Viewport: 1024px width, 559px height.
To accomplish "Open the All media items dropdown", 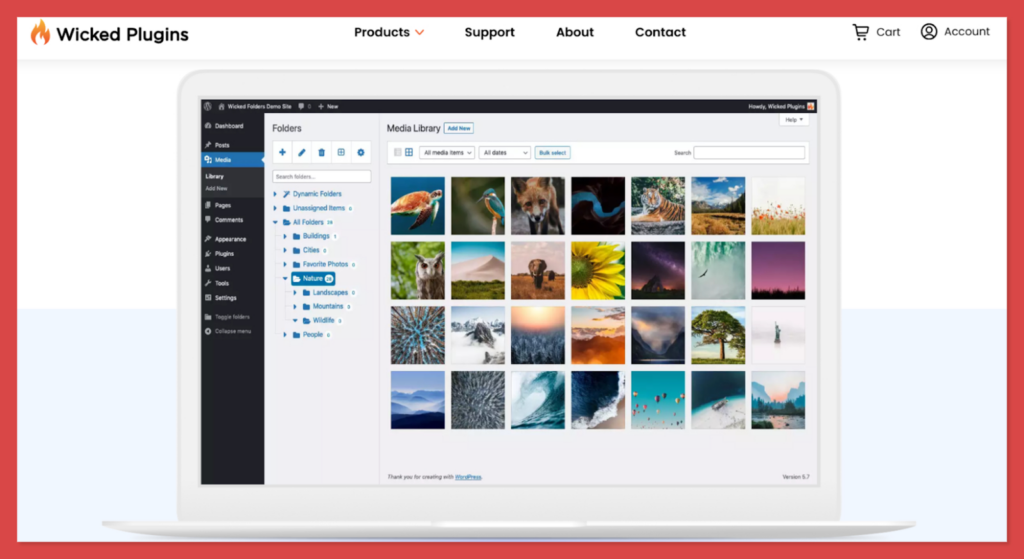I will tap(447, 152).
